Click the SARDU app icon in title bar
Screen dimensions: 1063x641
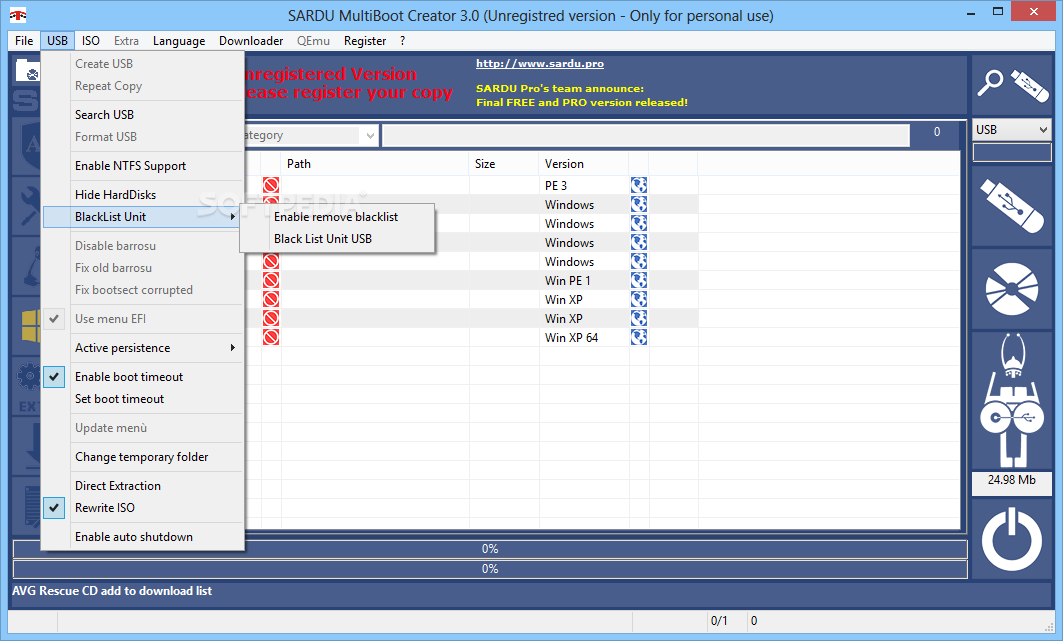click(x=18, y=15)
